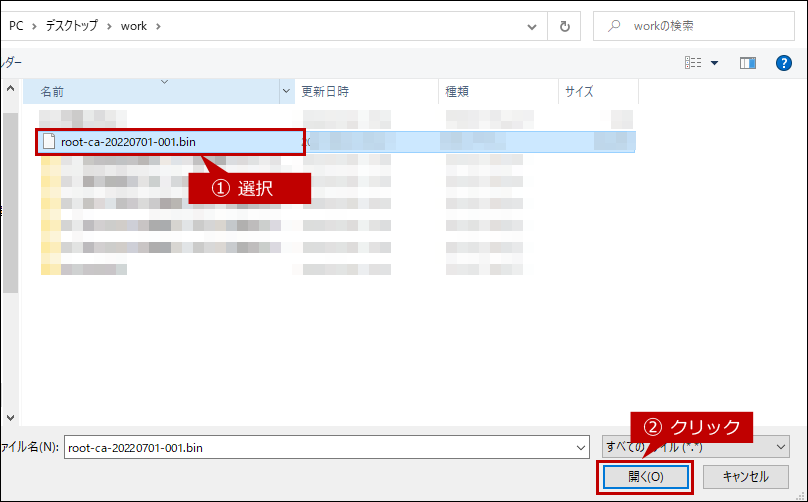Sort by 名前 column header
Image resolution: width=808 pixels, height=502 pixels.
151,92
